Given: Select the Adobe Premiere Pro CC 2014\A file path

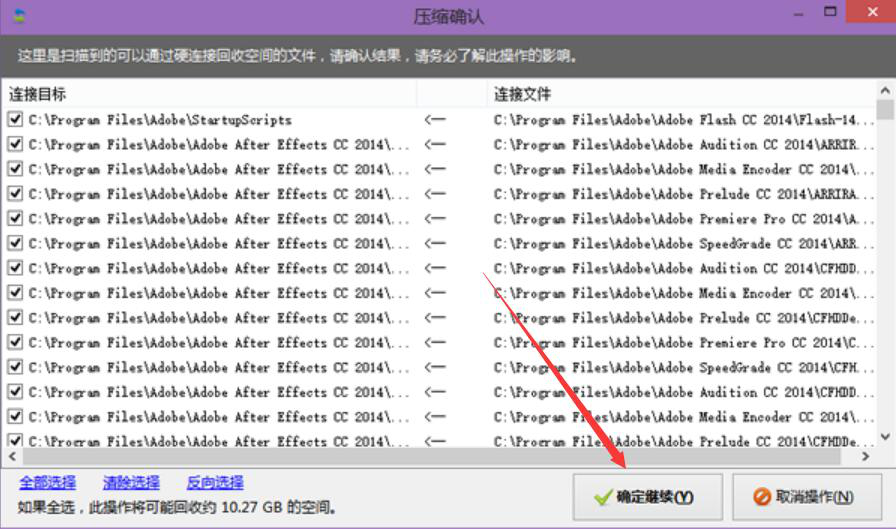Looking at the screenshot, I should tap(683, 219).
